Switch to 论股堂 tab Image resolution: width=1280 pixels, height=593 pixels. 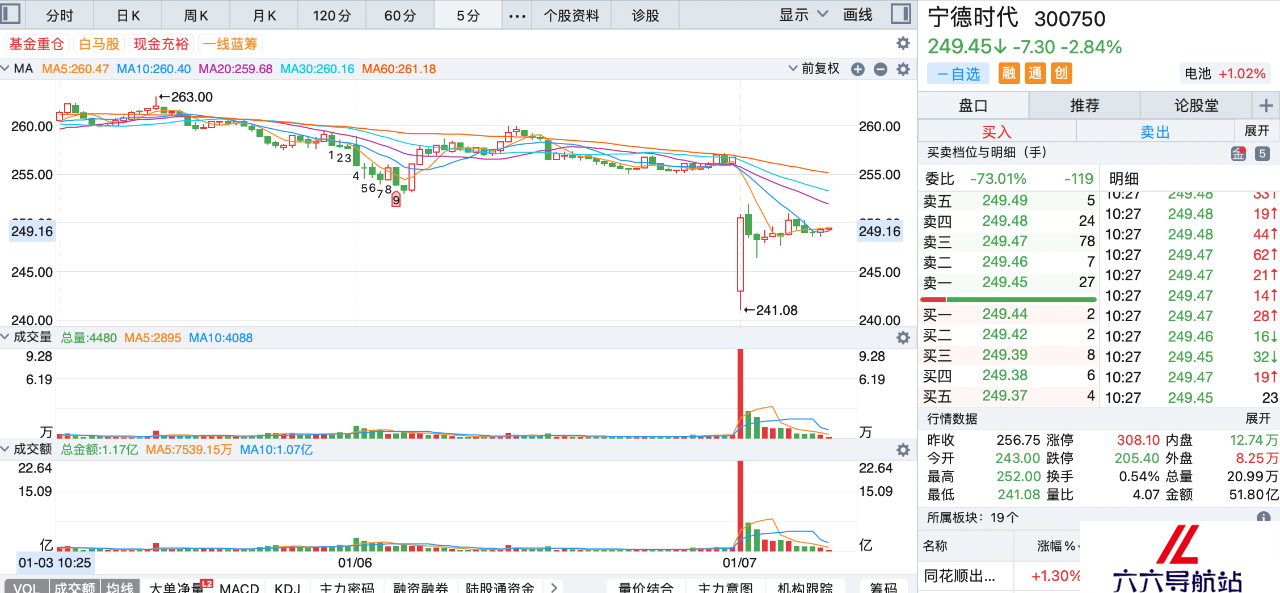click(1196, 105)
